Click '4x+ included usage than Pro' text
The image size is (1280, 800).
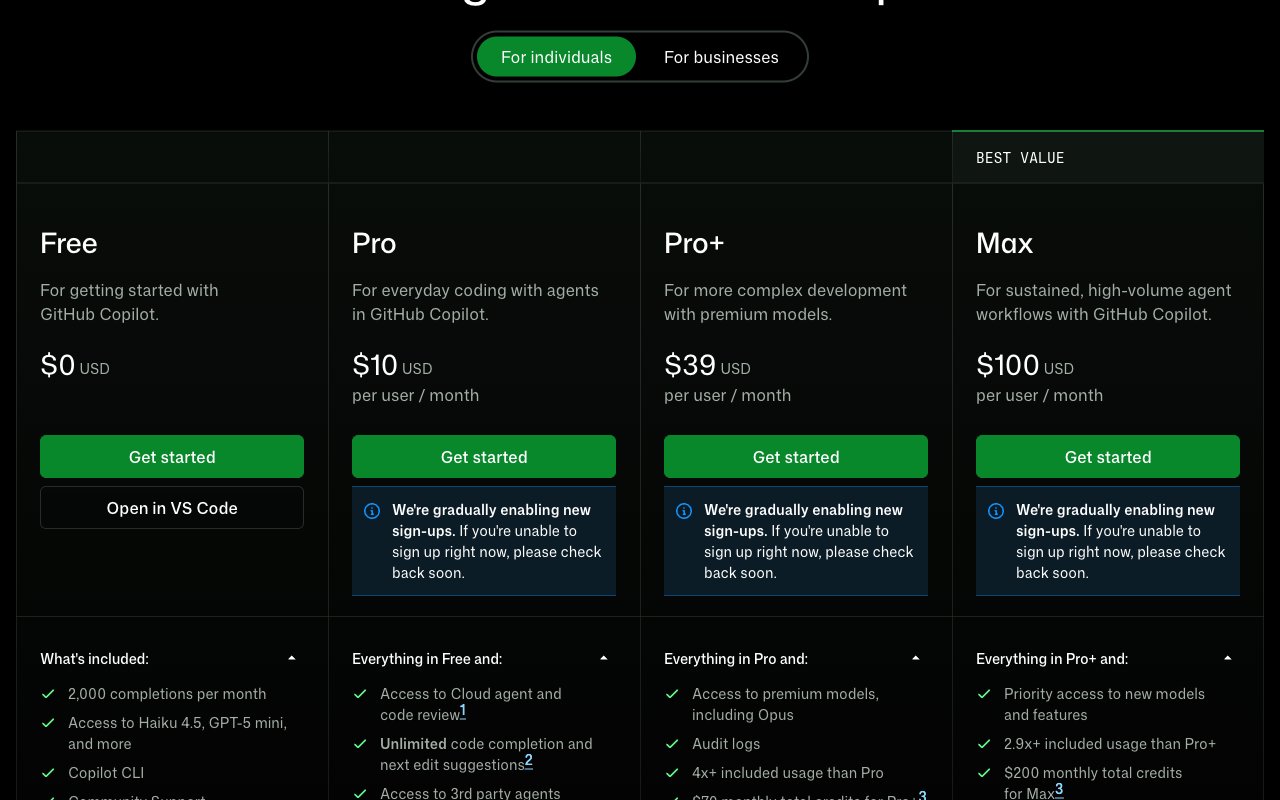click(x=788, y=773)
